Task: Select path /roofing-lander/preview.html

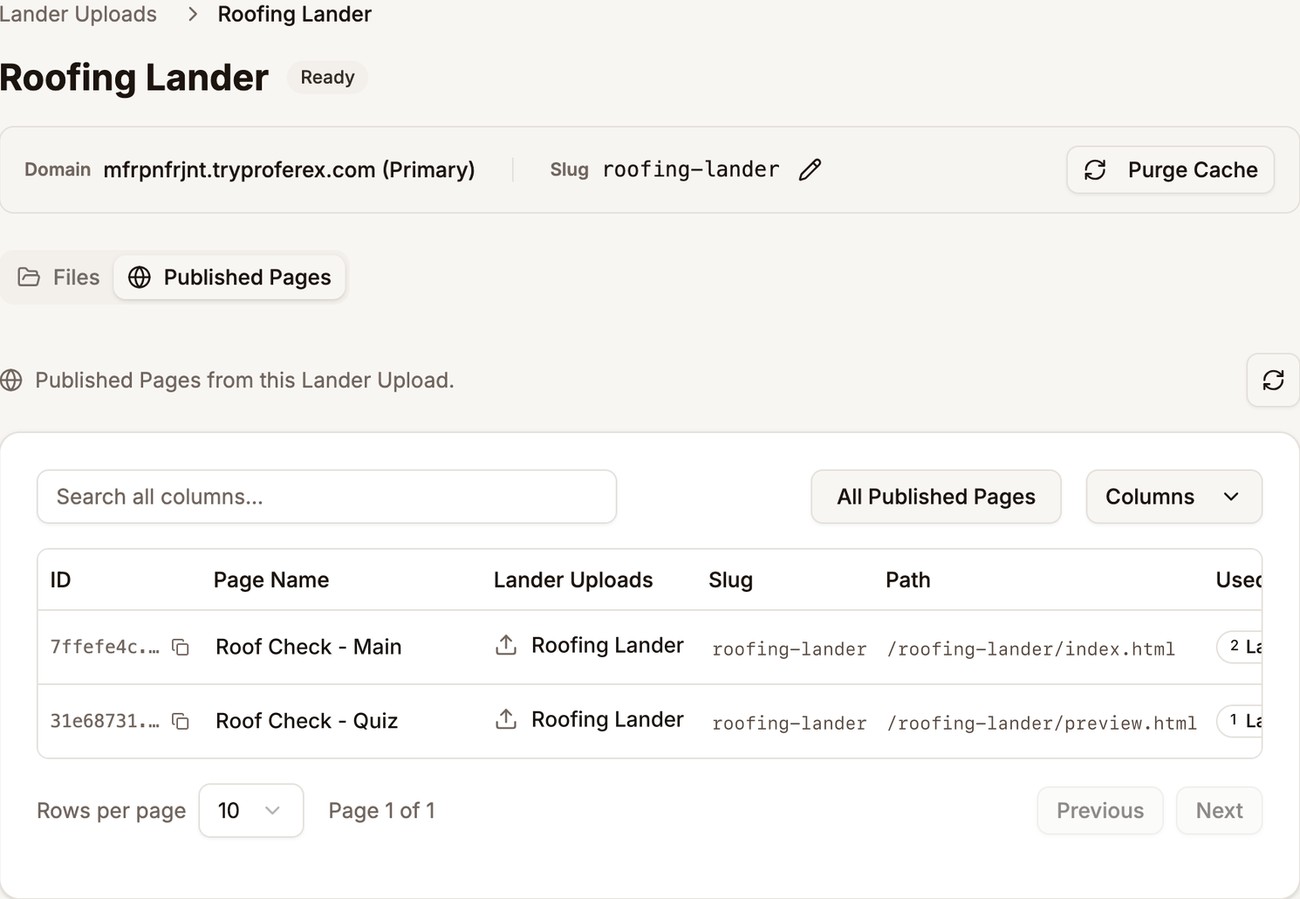Action: pyautogui.click(x=1042, y=723)
